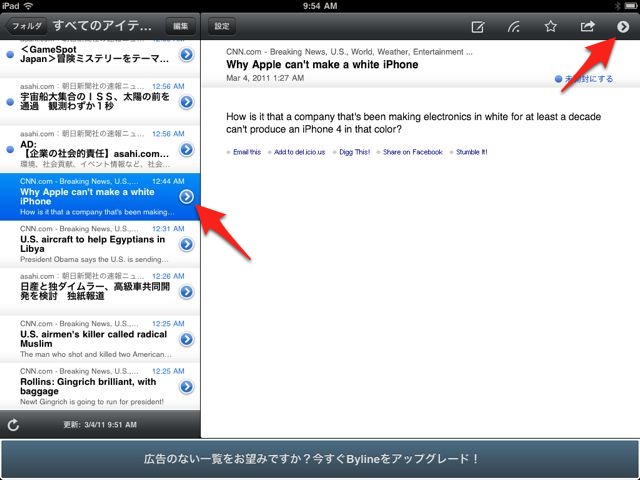This screenshot has width=640, height=480.
Task: Select the 宇宙船大集合のISS headline
Action: point(95,101)
